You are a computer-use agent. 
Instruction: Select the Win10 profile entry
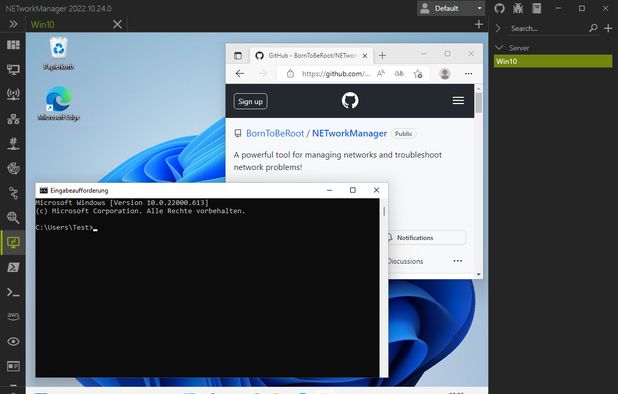click(x=553, y=61)
